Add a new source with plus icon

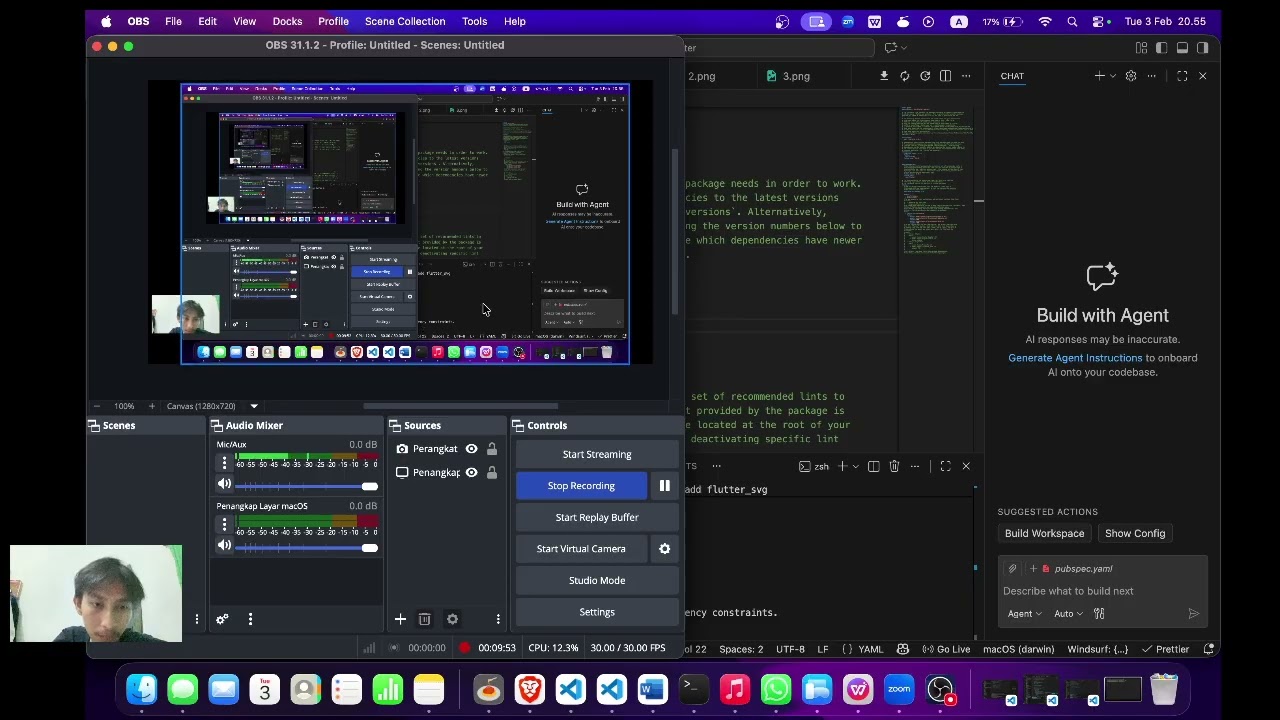pos(400,620)
